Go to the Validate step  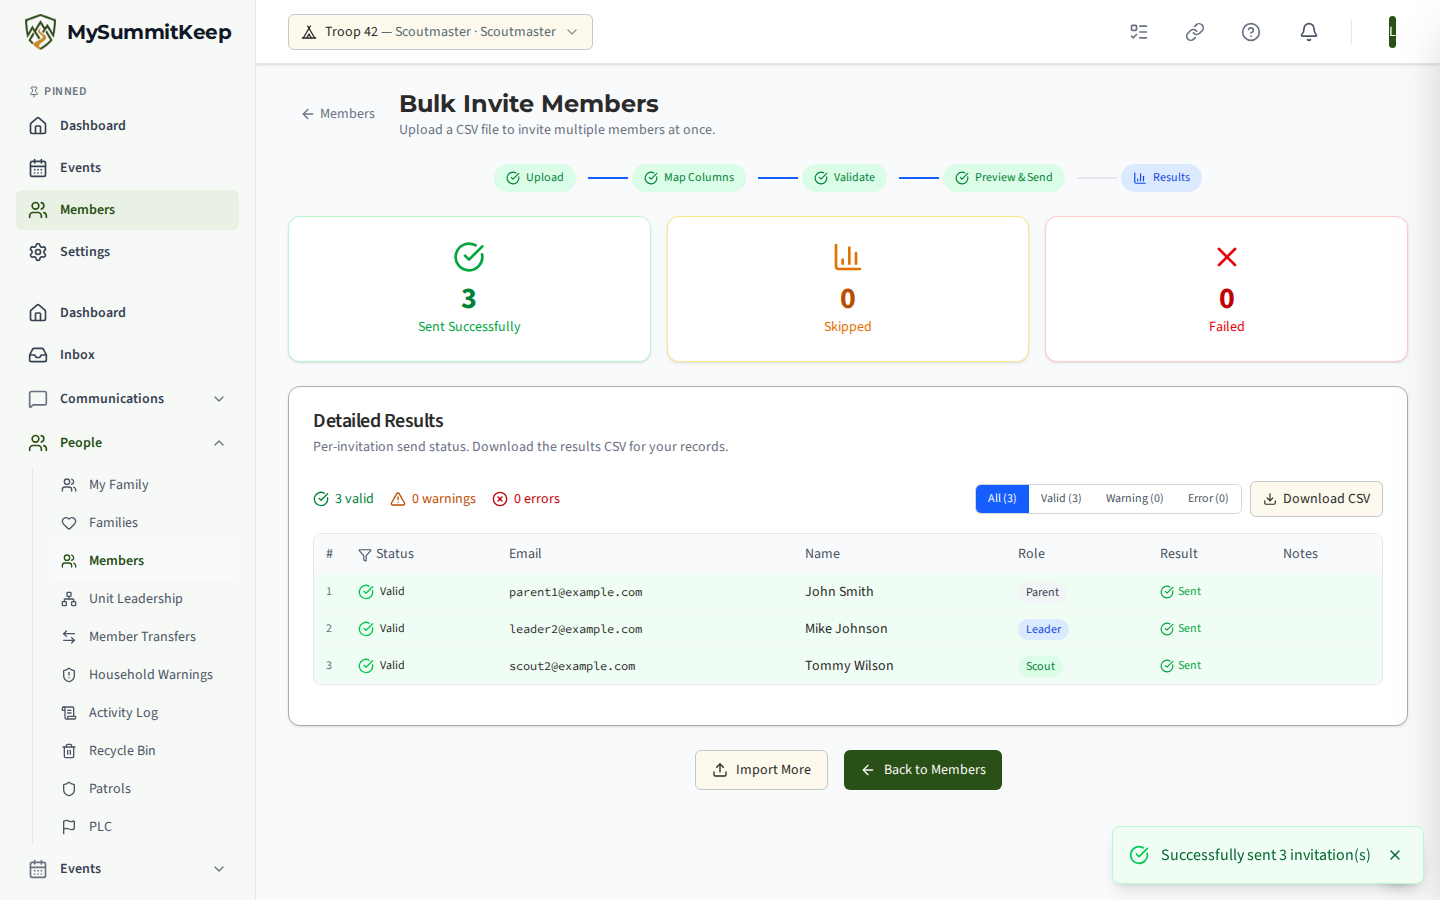pyautogui.click(x=844, y=178)
